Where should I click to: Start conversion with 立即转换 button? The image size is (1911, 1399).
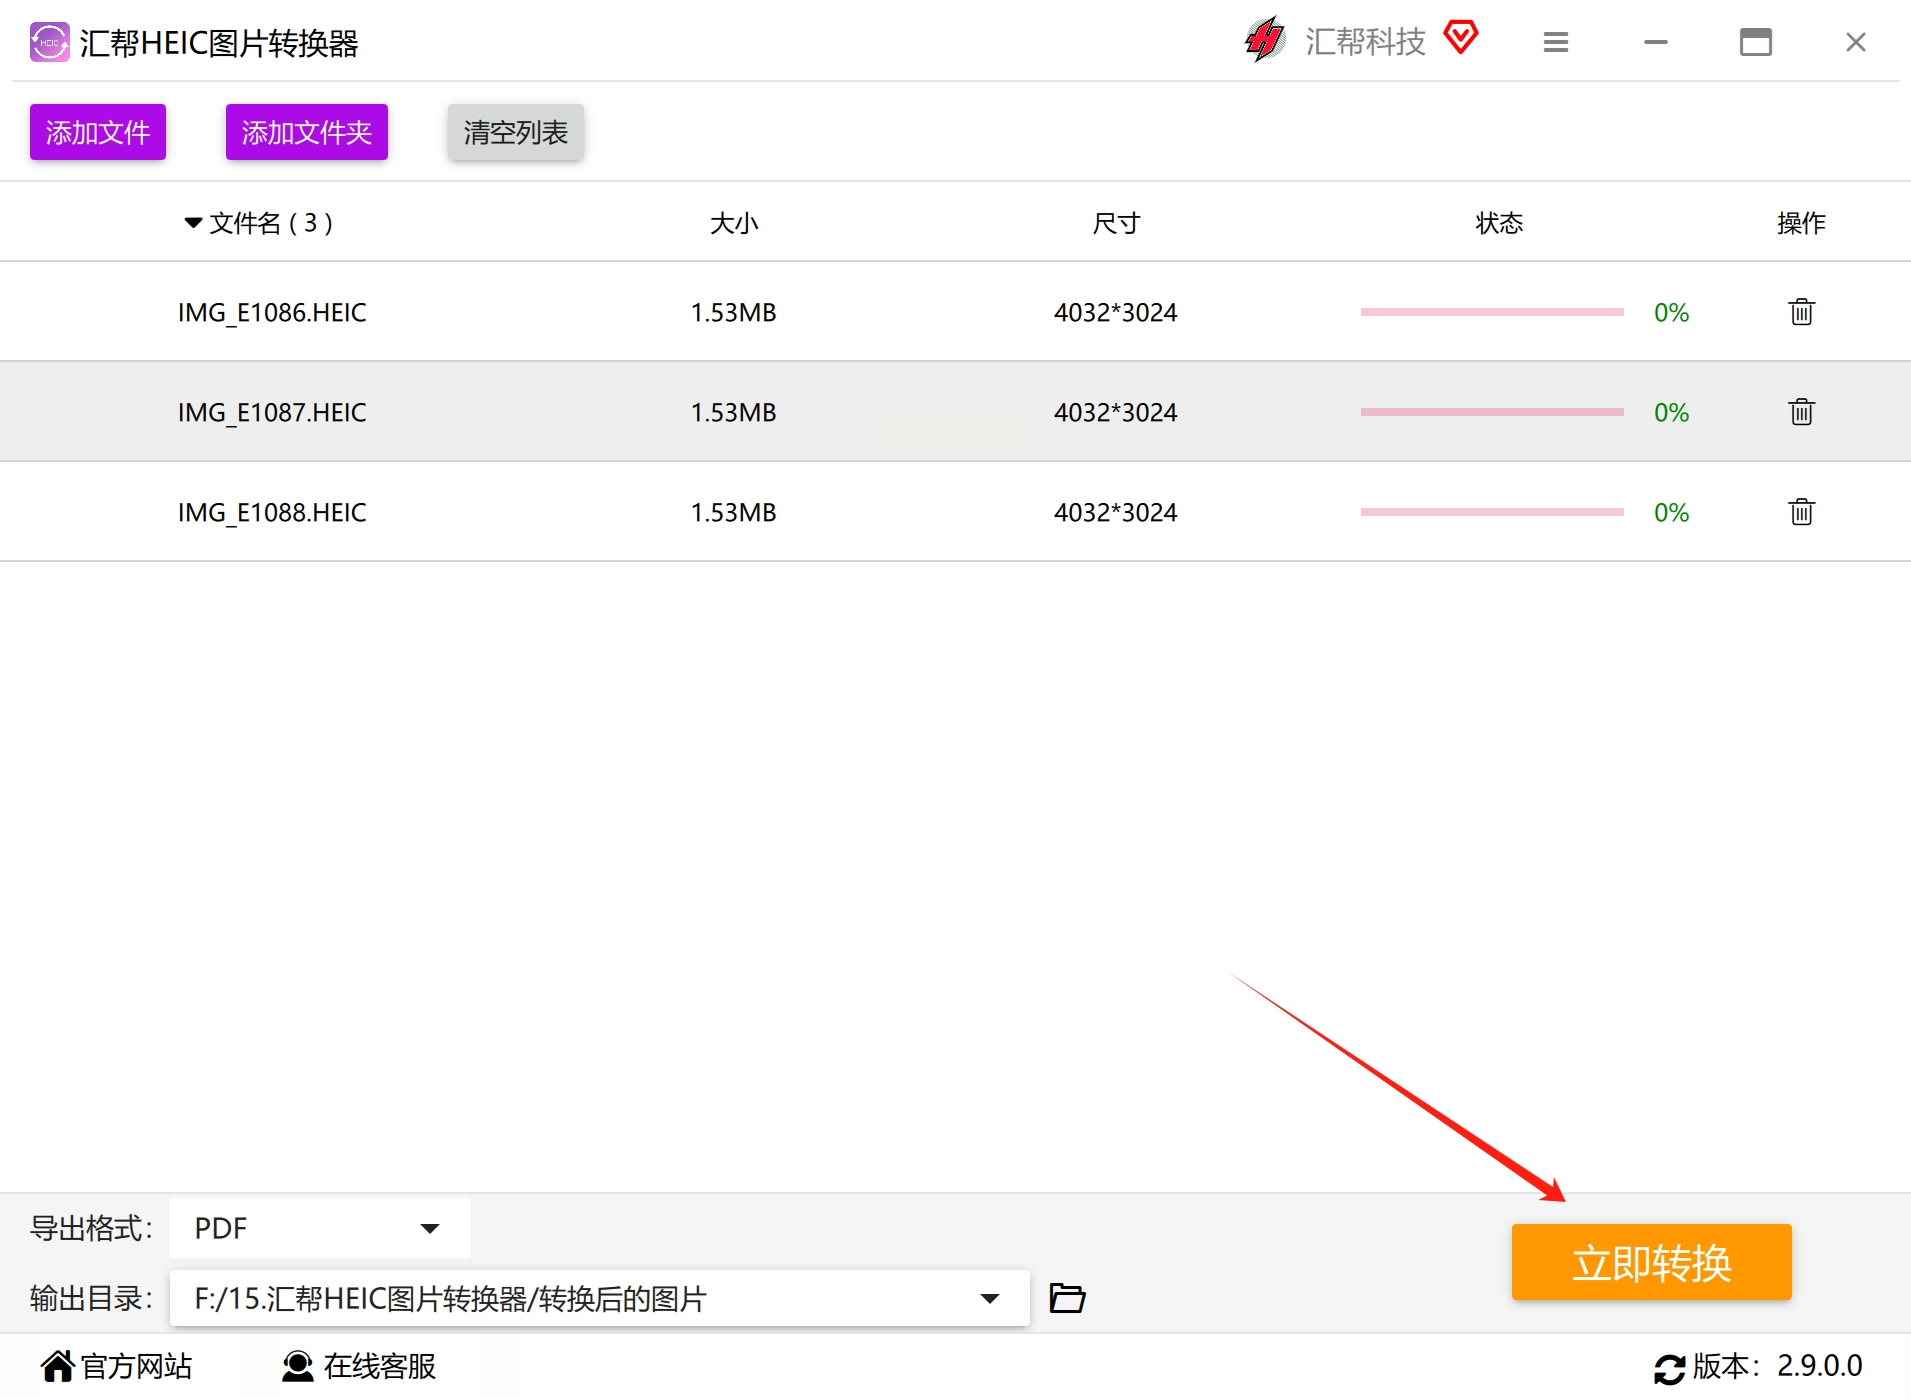point(1652,1262)
